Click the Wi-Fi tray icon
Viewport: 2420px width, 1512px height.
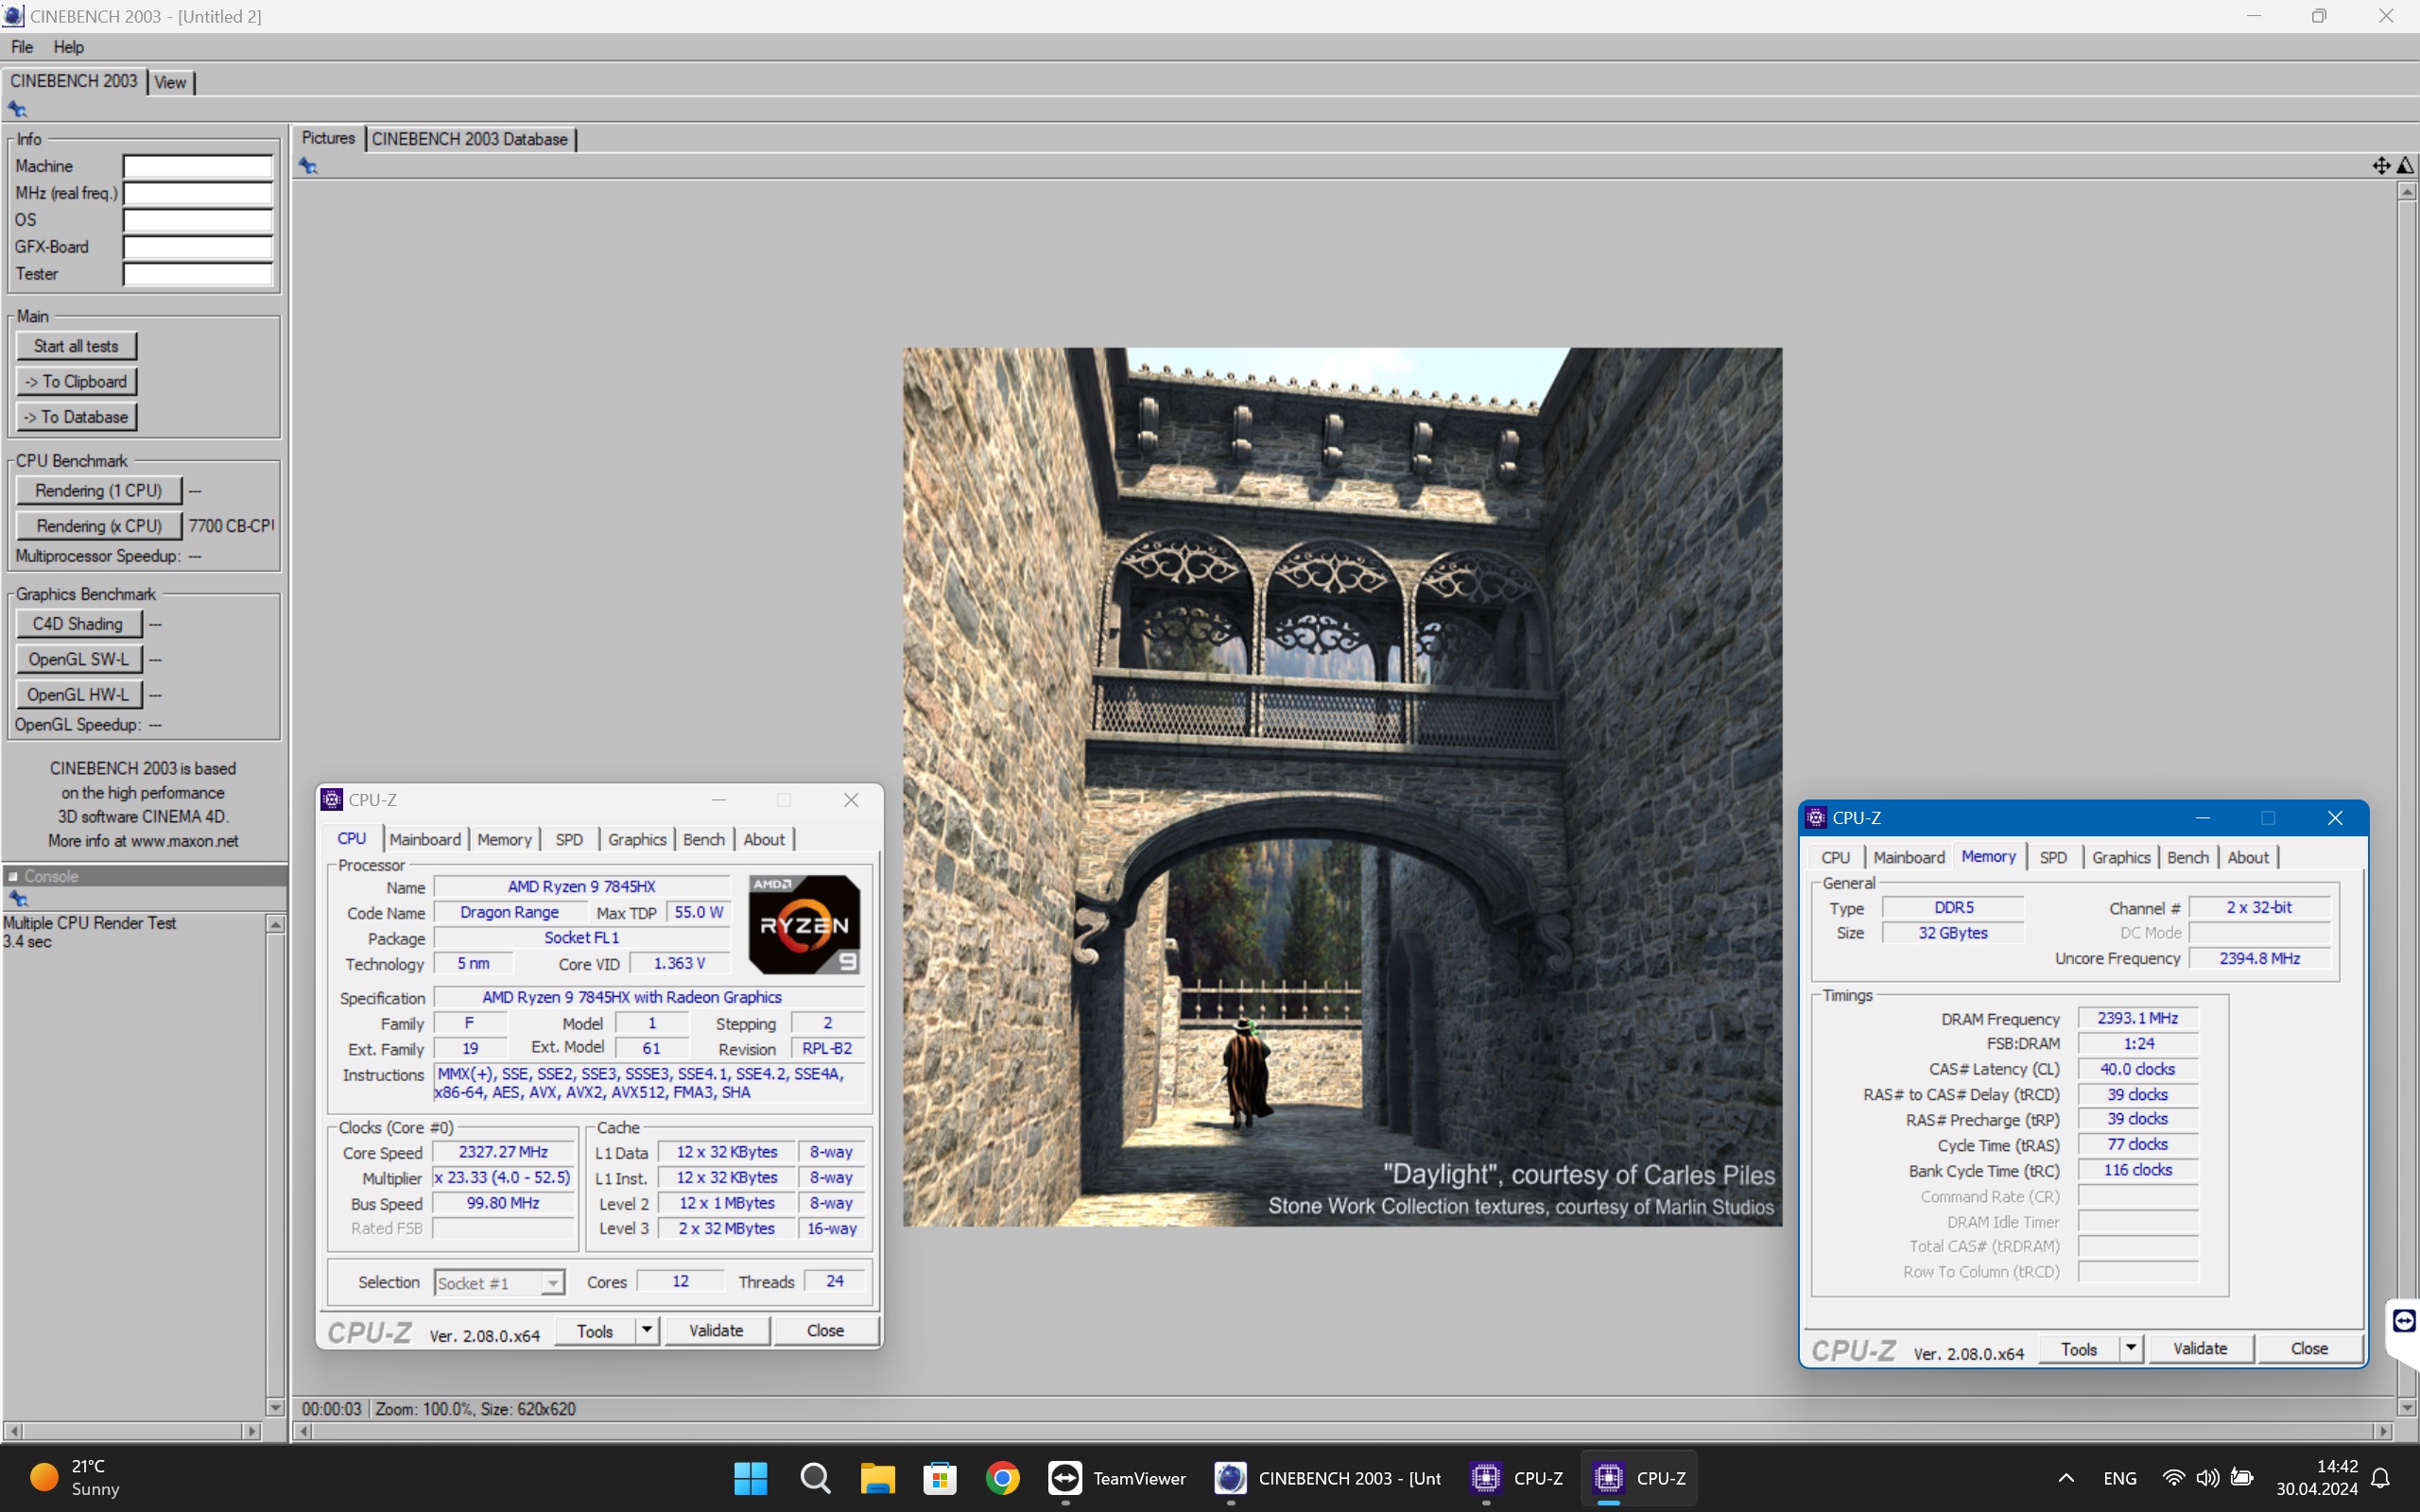(2173, 1478)
